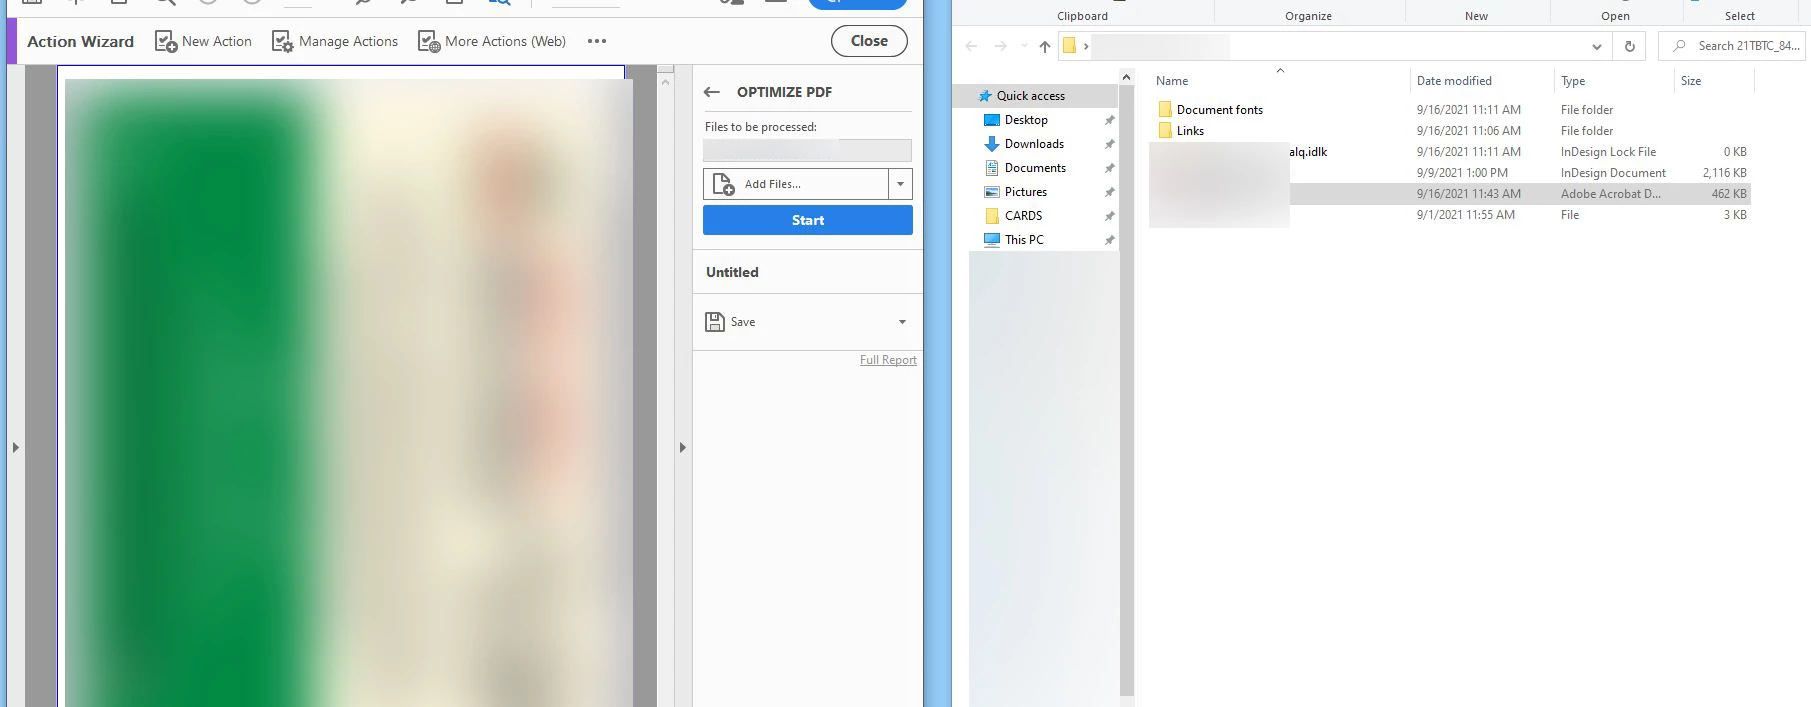Screen dimensions: 1811x707
Task: Click the Search box in File Explorer
Action: tap(1732, 46)
